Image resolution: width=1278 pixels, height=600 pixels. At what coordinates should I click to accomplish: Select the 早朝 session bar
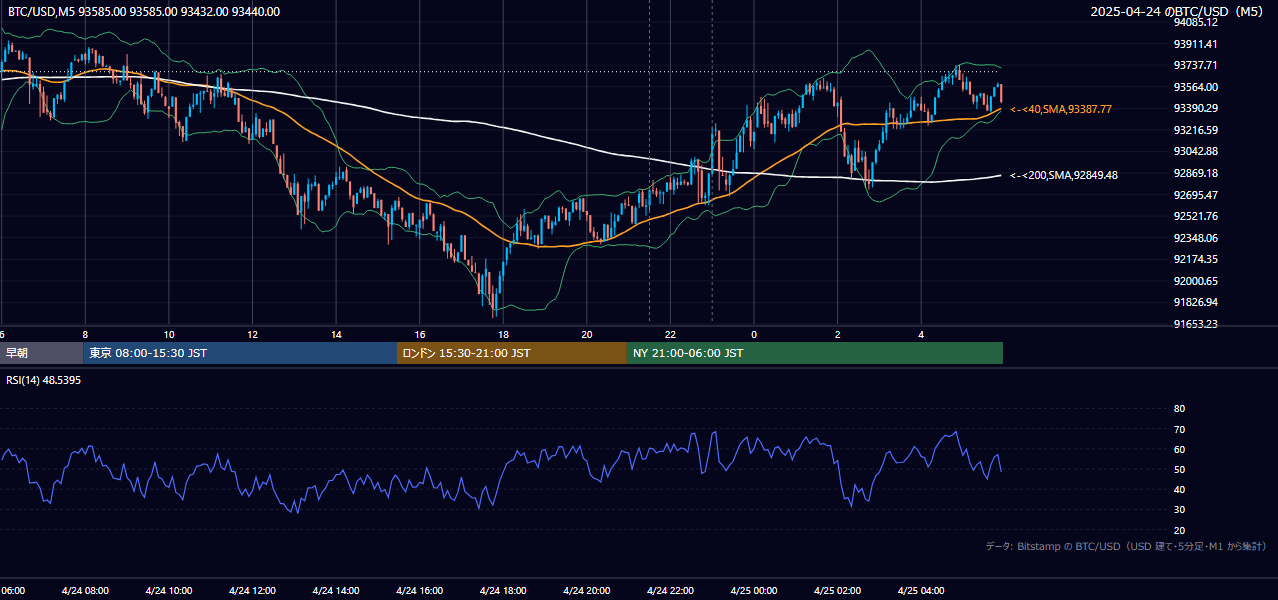41,353
